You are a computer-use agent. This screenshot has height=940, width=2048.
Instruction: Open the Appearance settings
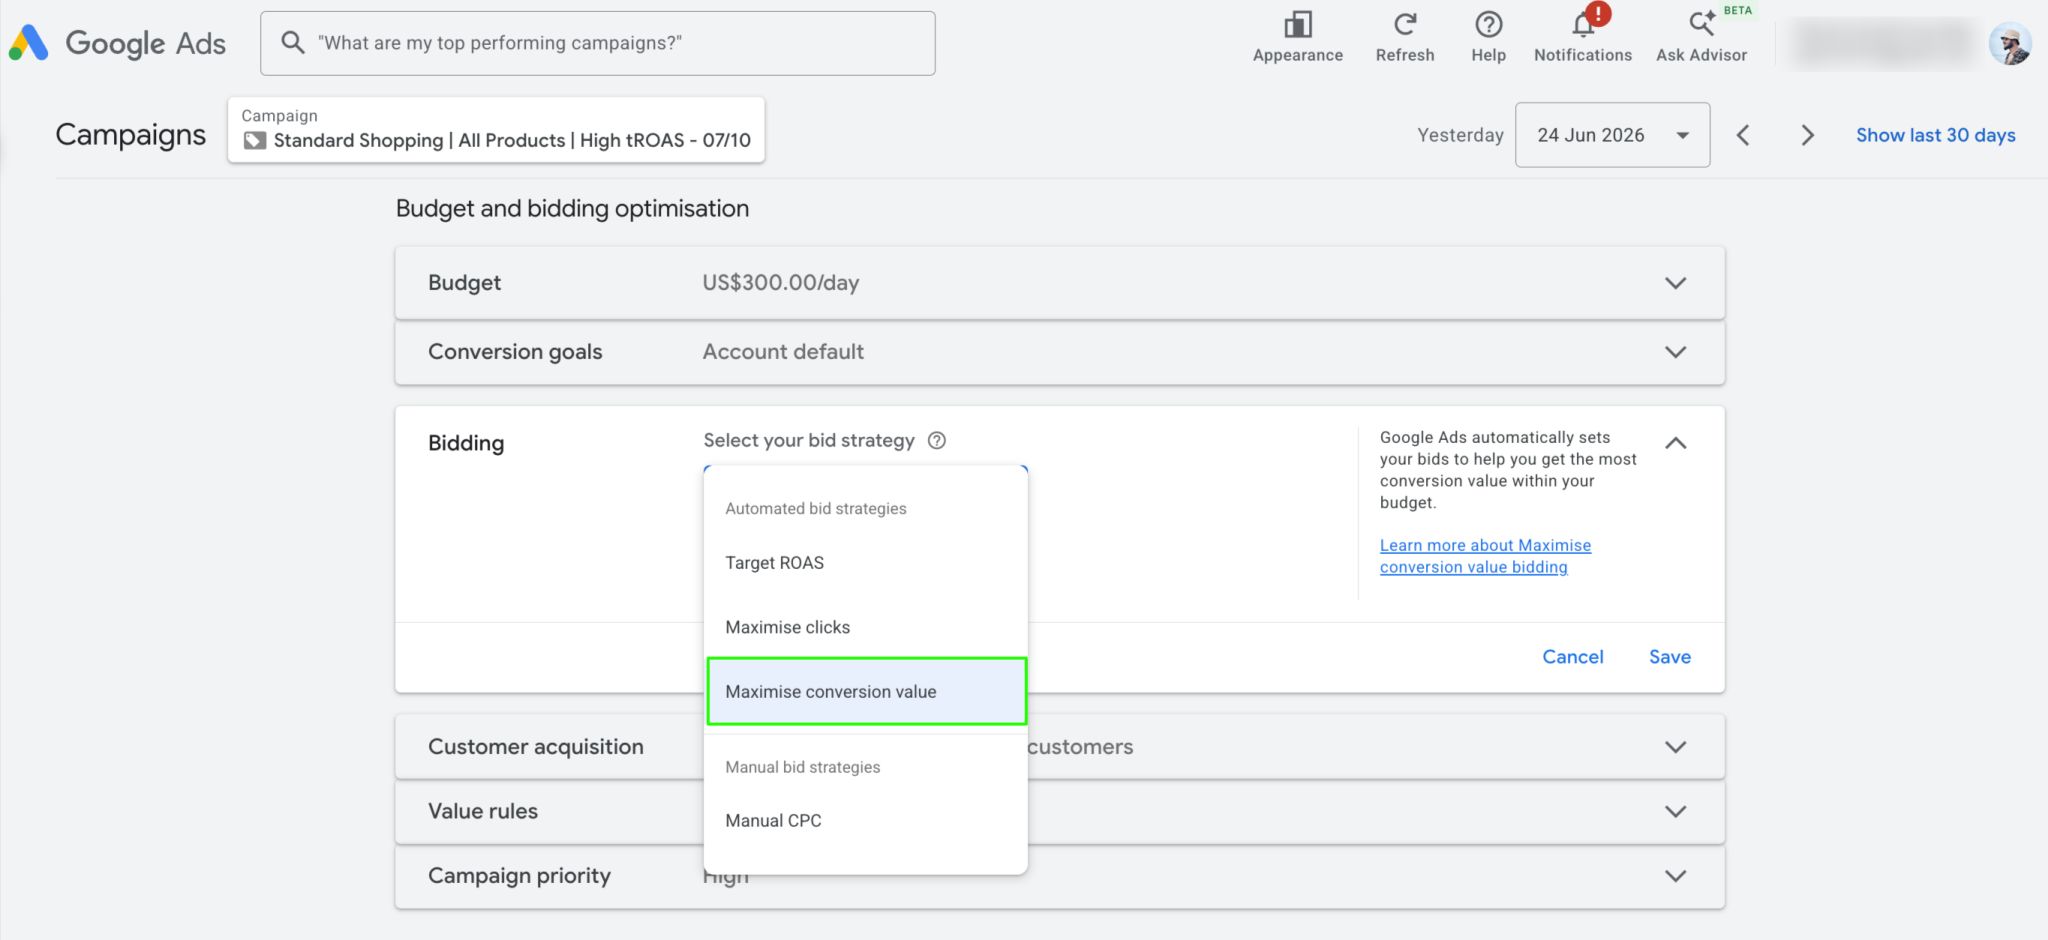click(1297, 37)
